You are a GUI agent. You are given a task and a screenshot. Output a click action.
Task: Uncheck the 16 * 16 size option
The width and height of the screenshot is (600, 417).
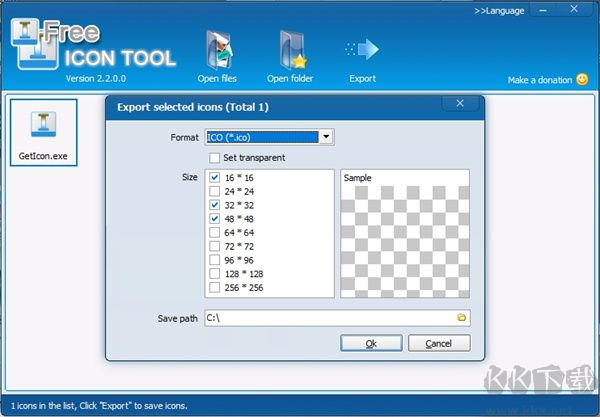click(x=214, y=177)
